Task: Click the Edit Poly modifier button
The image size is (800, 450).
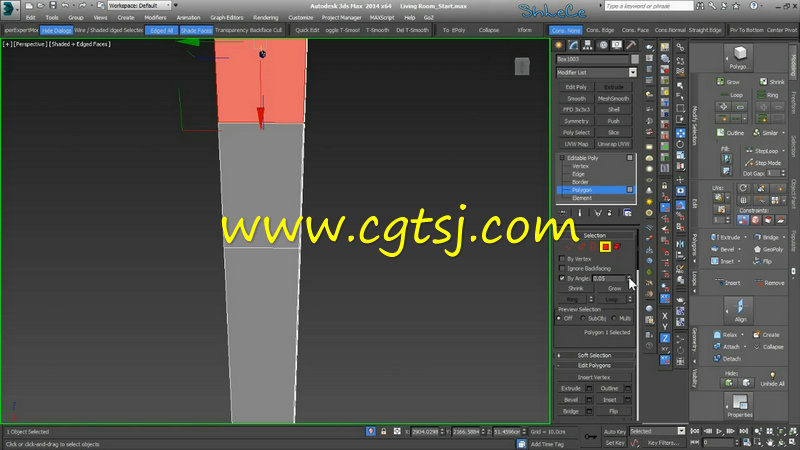Action: [x=576, y=87]
